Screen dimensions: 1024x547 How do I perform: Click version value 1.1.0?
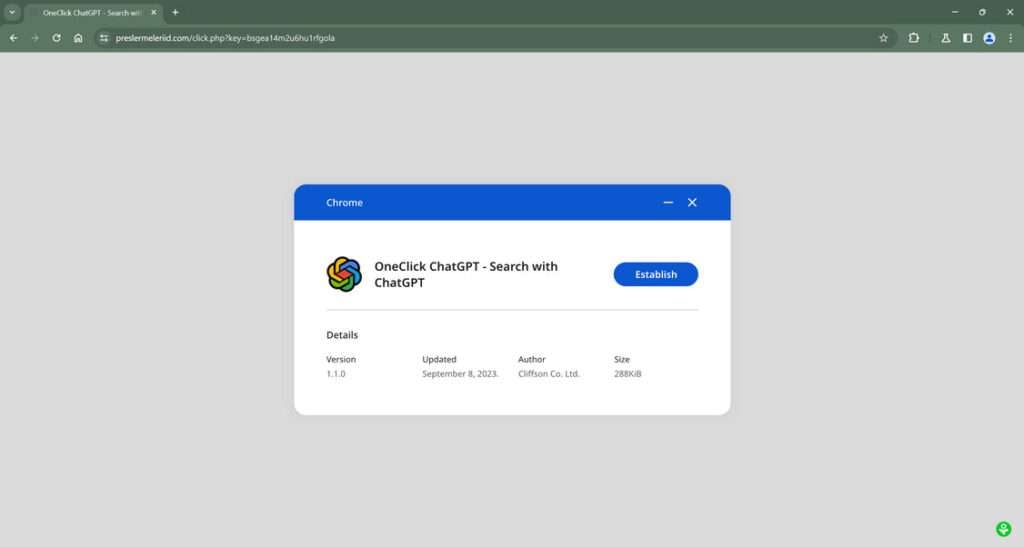coord(336,374)
